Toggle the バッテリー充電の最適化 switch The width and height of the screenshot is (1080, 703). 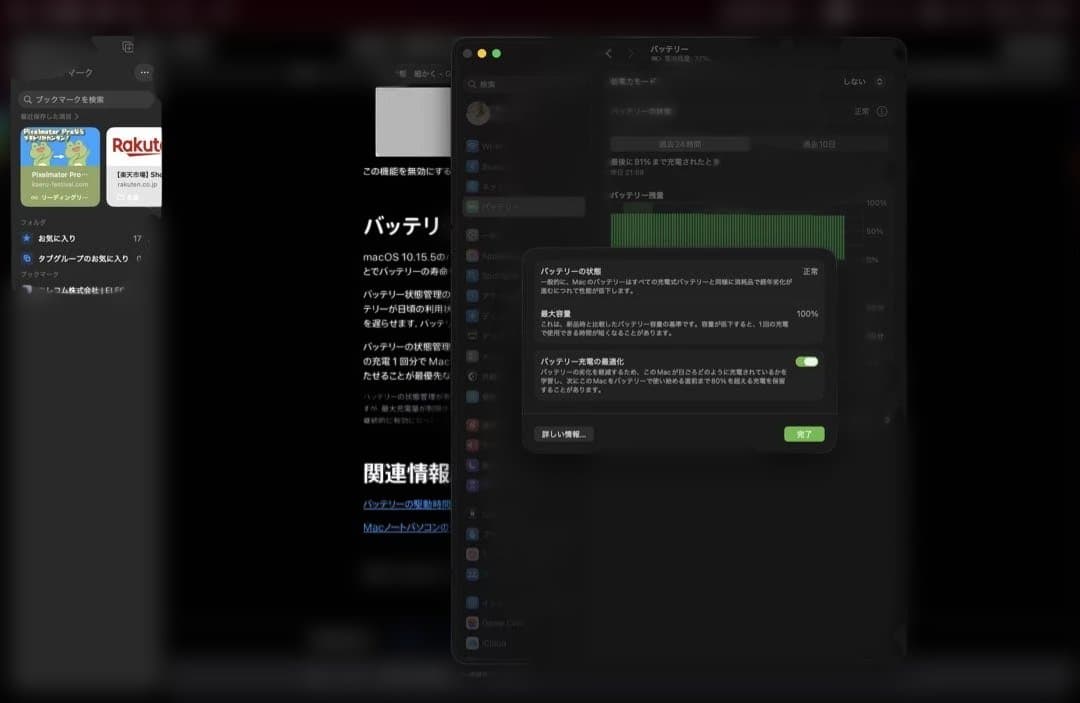coord(806,361)
